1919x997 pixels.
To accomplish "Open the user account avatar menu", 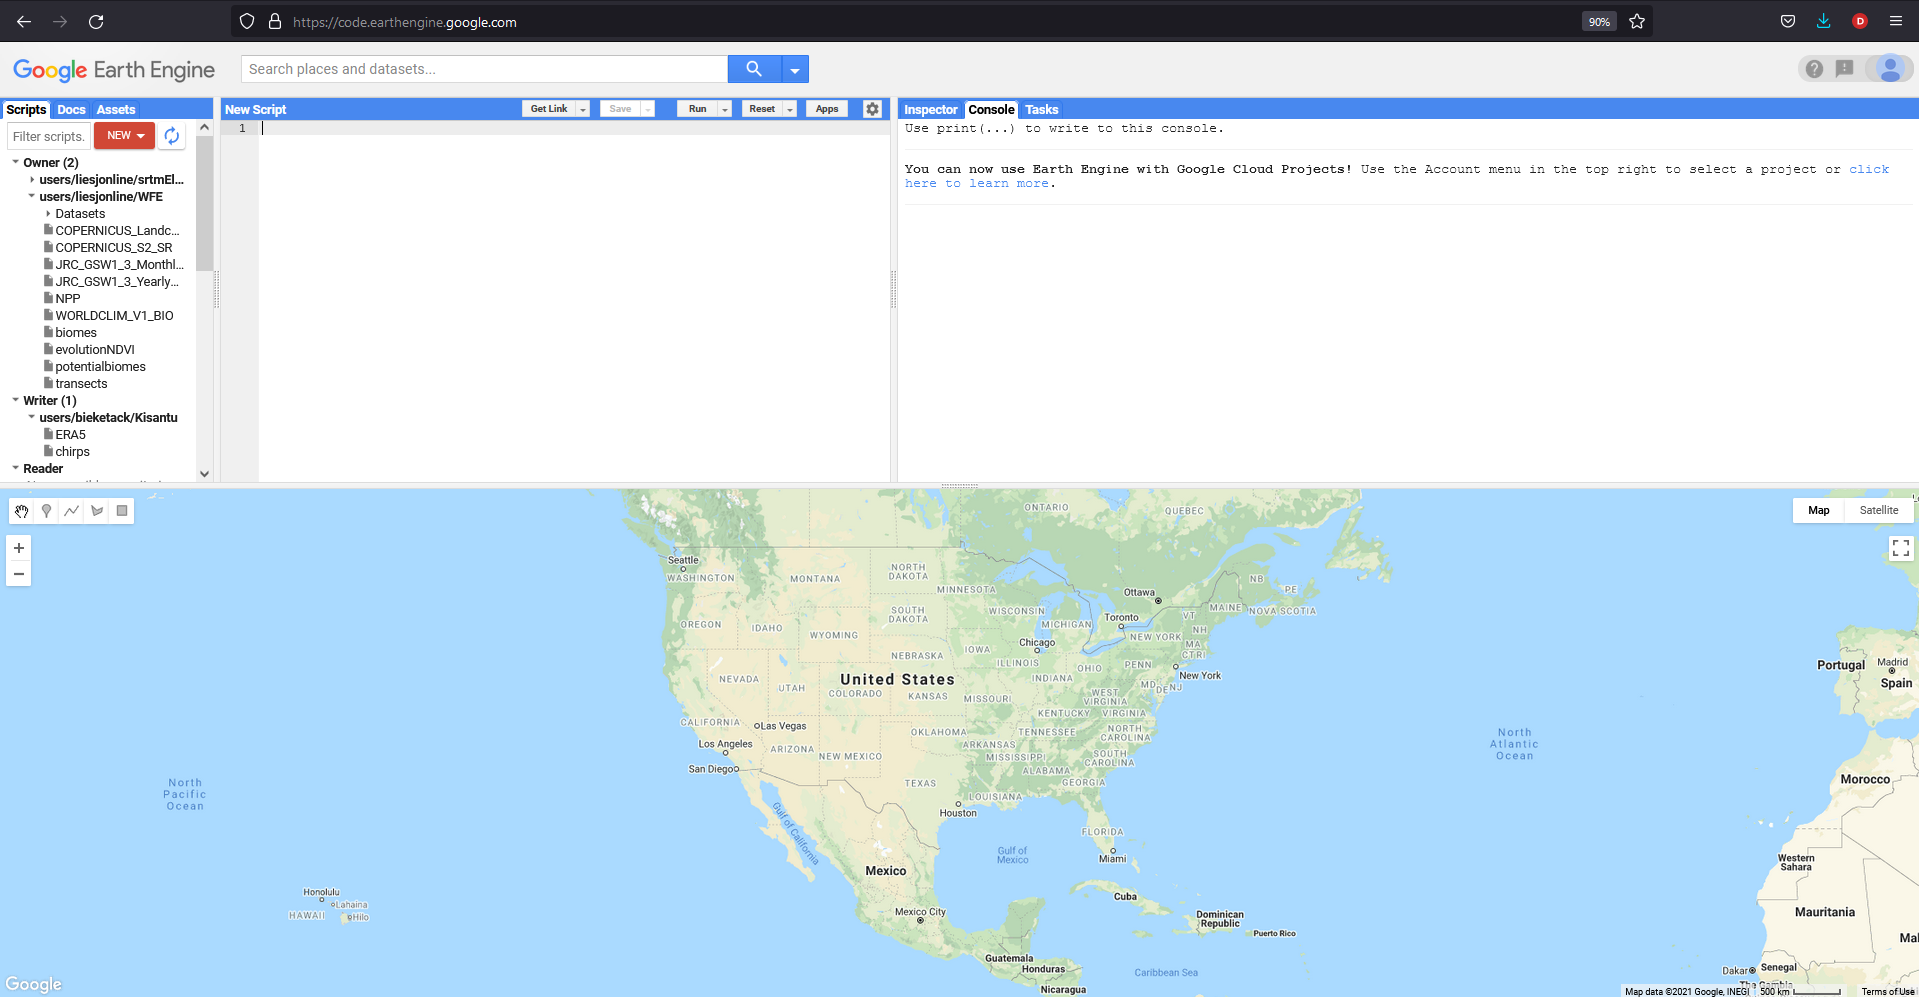I will [x=1890, y=69].
